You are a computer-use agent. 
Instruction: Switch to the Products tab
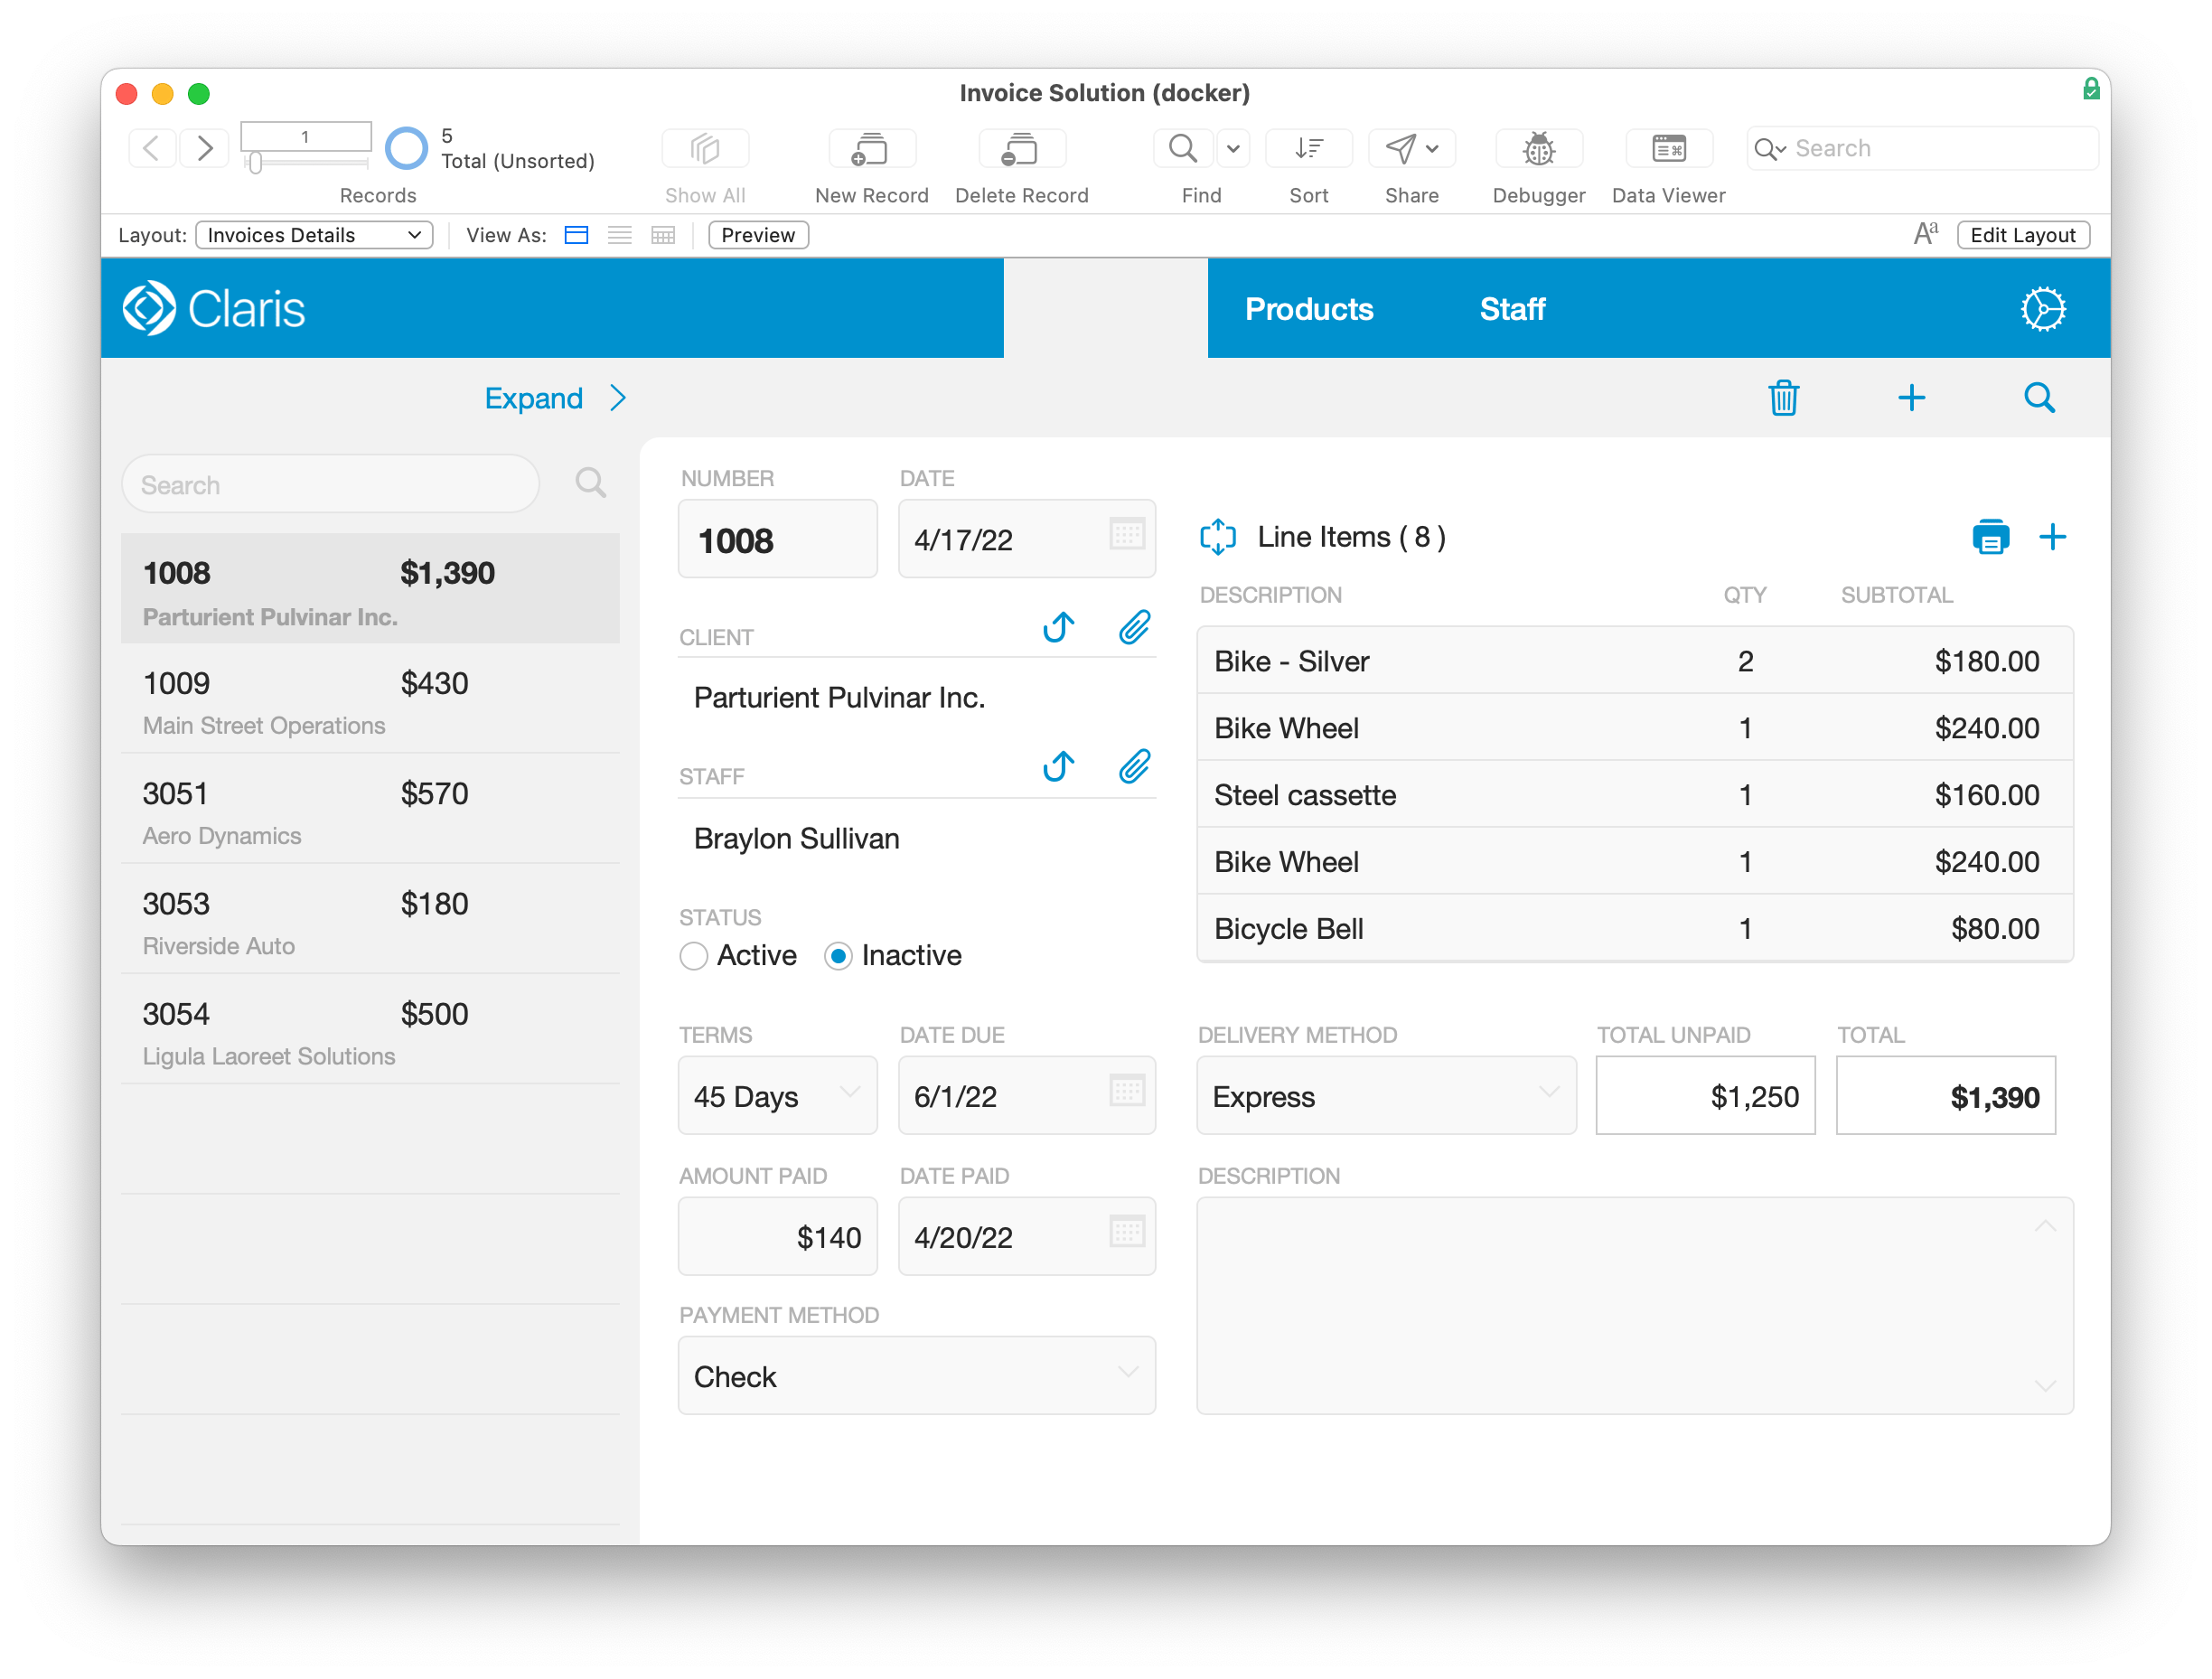pos(1309,308)
